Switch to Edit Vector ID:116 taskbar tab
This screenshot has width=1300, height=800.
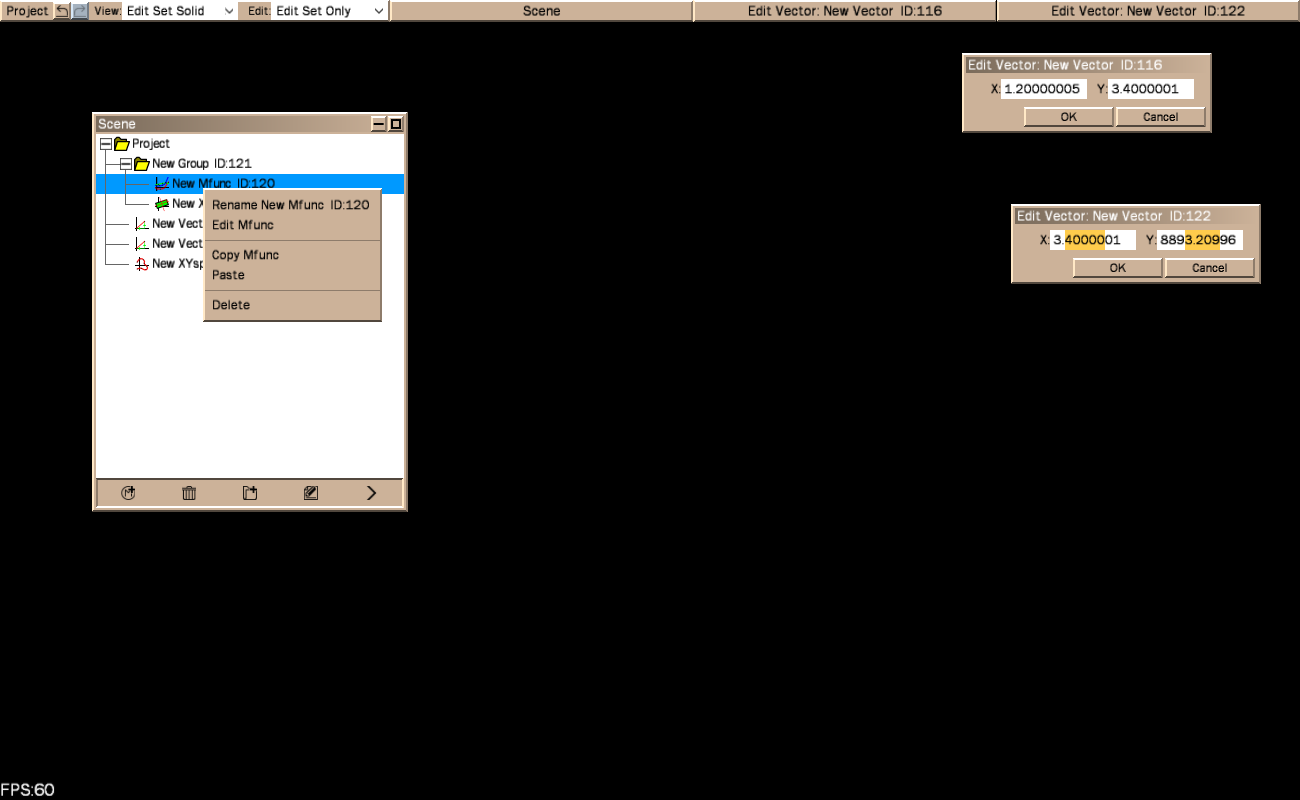click(844, 11)
